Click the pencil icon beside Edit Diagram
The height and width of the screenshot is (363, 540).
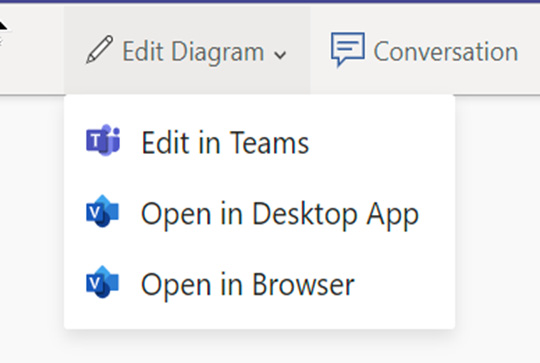click(100, 50)
